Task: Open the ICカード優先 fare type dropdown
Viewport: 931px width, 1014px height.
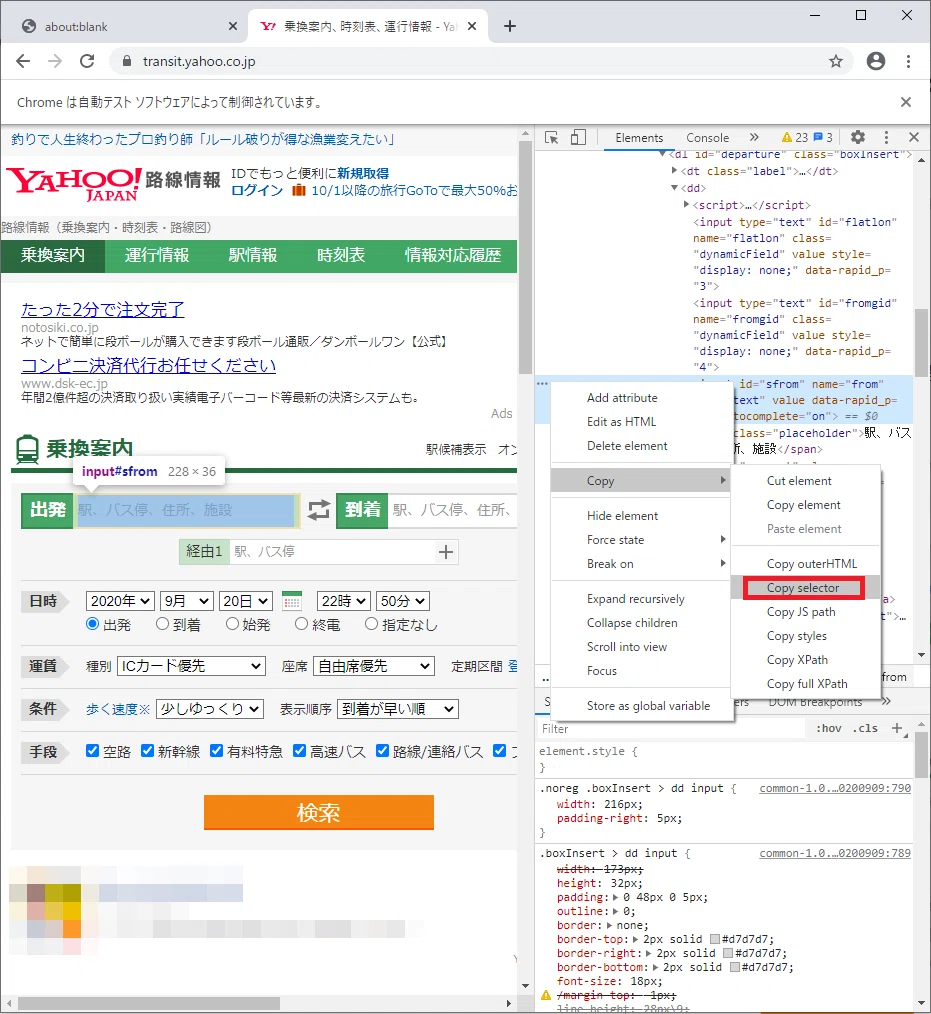Action: (x=191, y=666)
